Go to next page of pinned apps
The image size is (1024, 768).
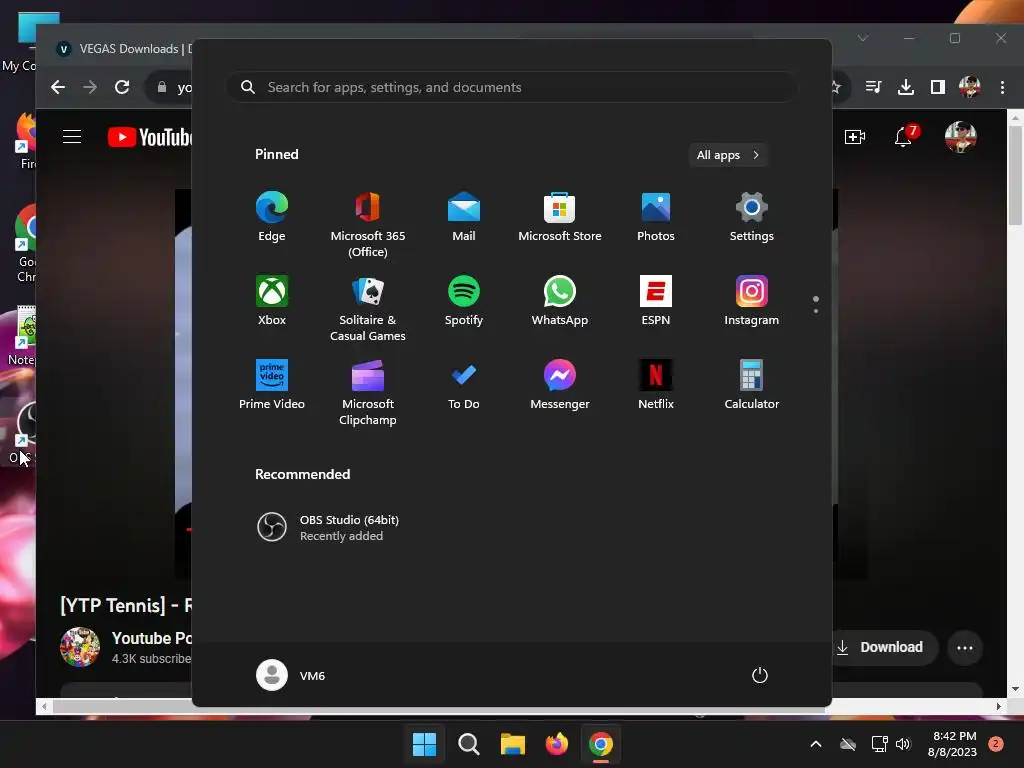pyautogui.click(x=816, y=311)
